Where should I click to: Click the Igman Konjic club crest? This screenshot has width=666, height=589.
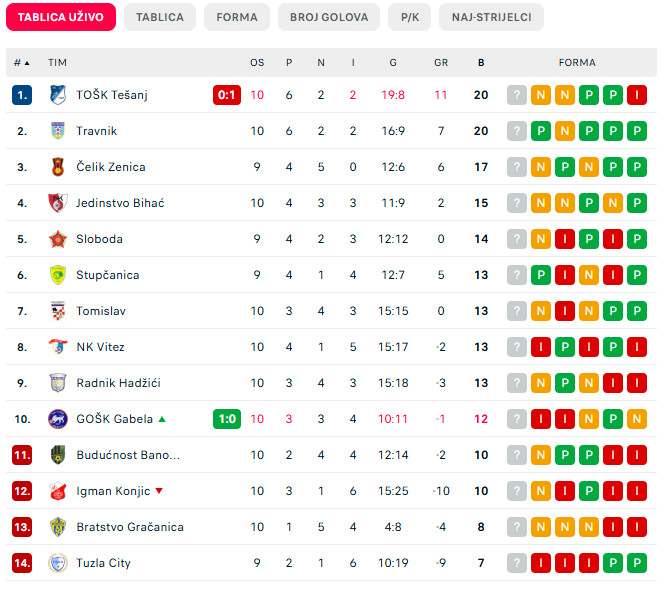click(58, 491)
